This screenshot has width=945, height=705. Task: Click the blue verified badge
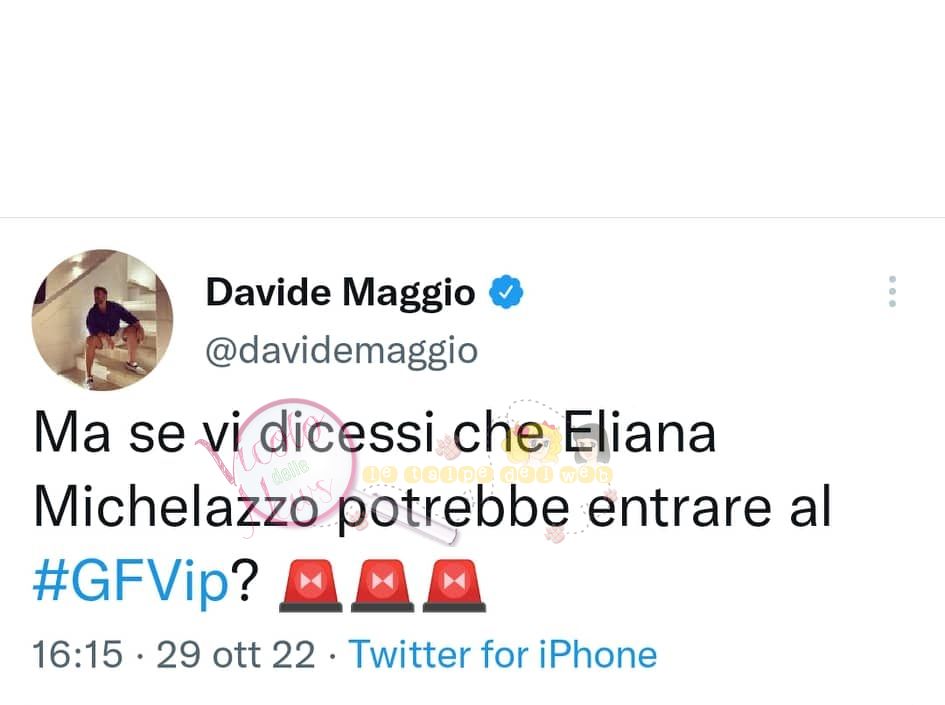(x=505, y=292)
